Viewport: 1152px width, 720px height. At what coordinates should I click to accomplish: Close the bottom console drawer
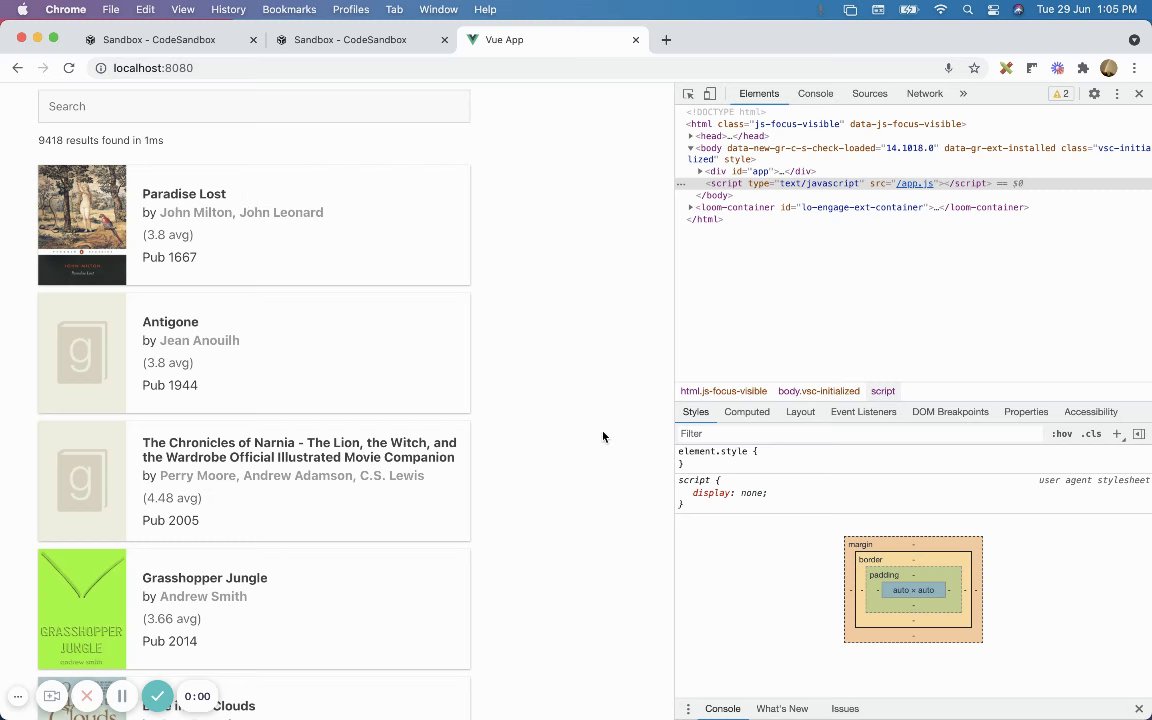point(1139,709)
